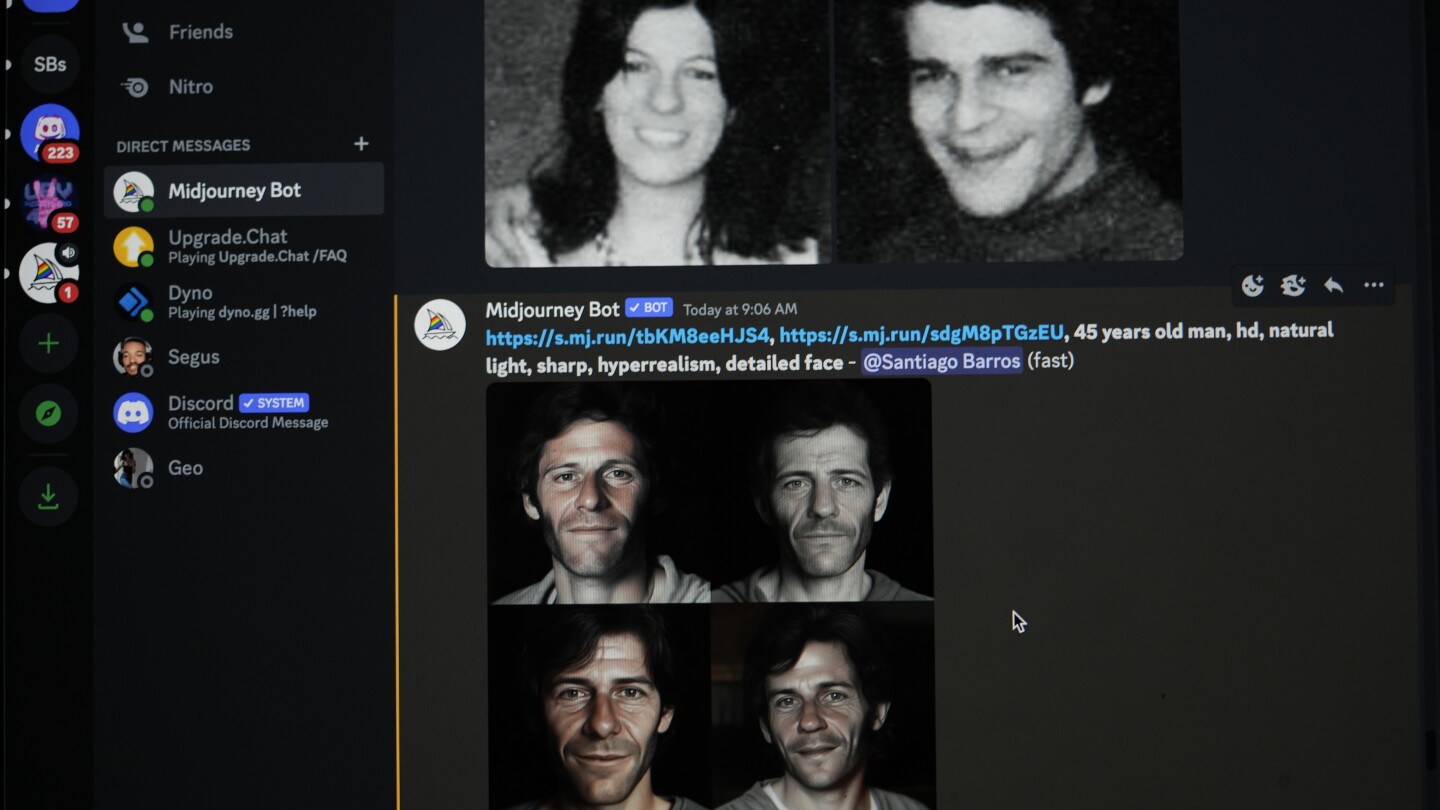The image size is (1440, 810).
Task: Click Geo's profile avatar
Action: coord(133,467)
